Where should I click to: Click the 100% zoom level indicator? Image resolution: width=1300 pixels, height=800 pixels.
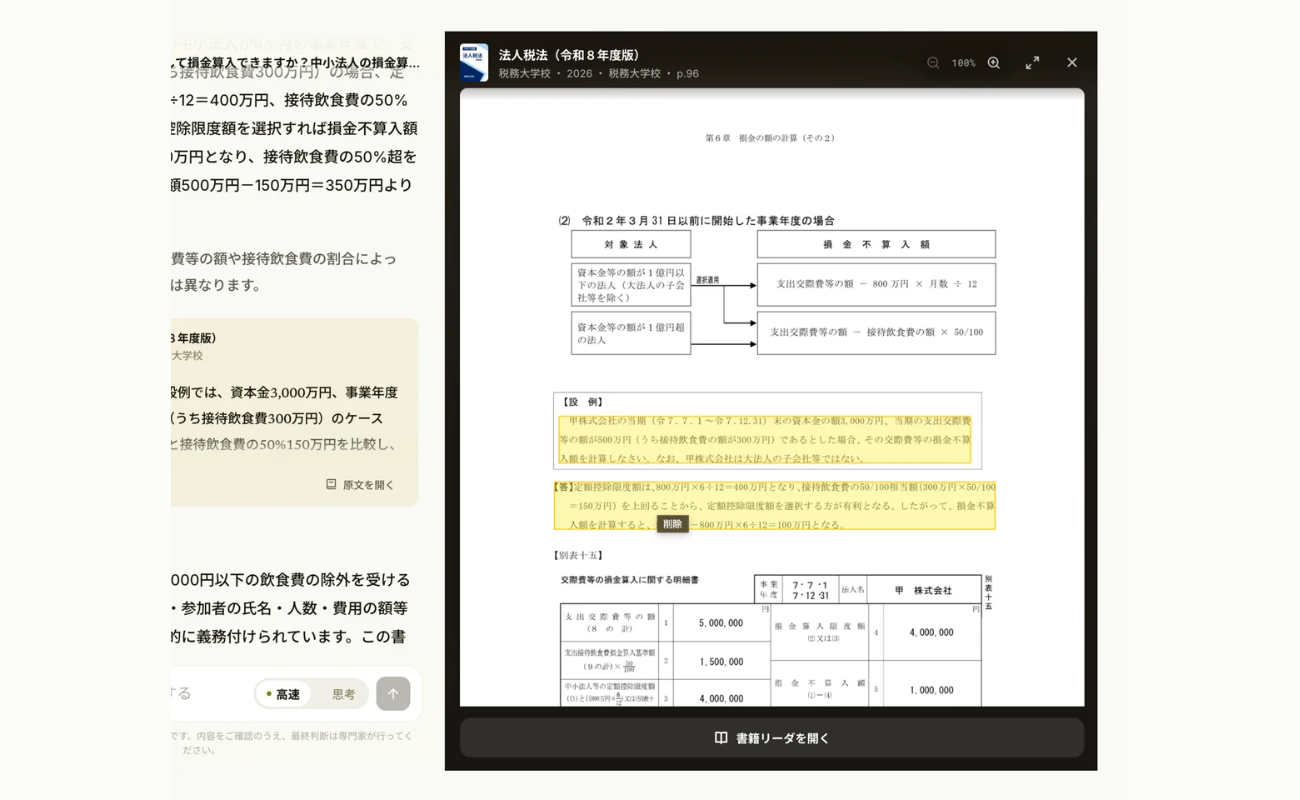pos(963,63)
